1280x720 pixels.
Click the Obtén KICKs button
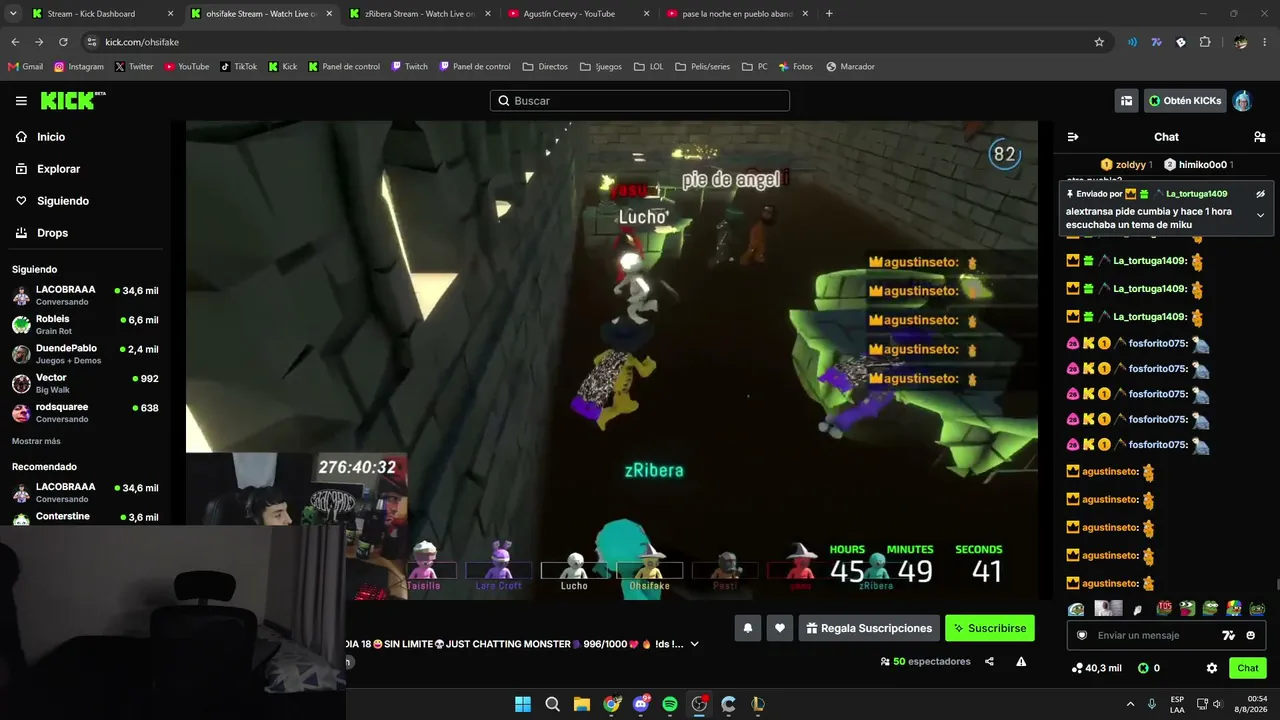click(x=1185, y=101)
